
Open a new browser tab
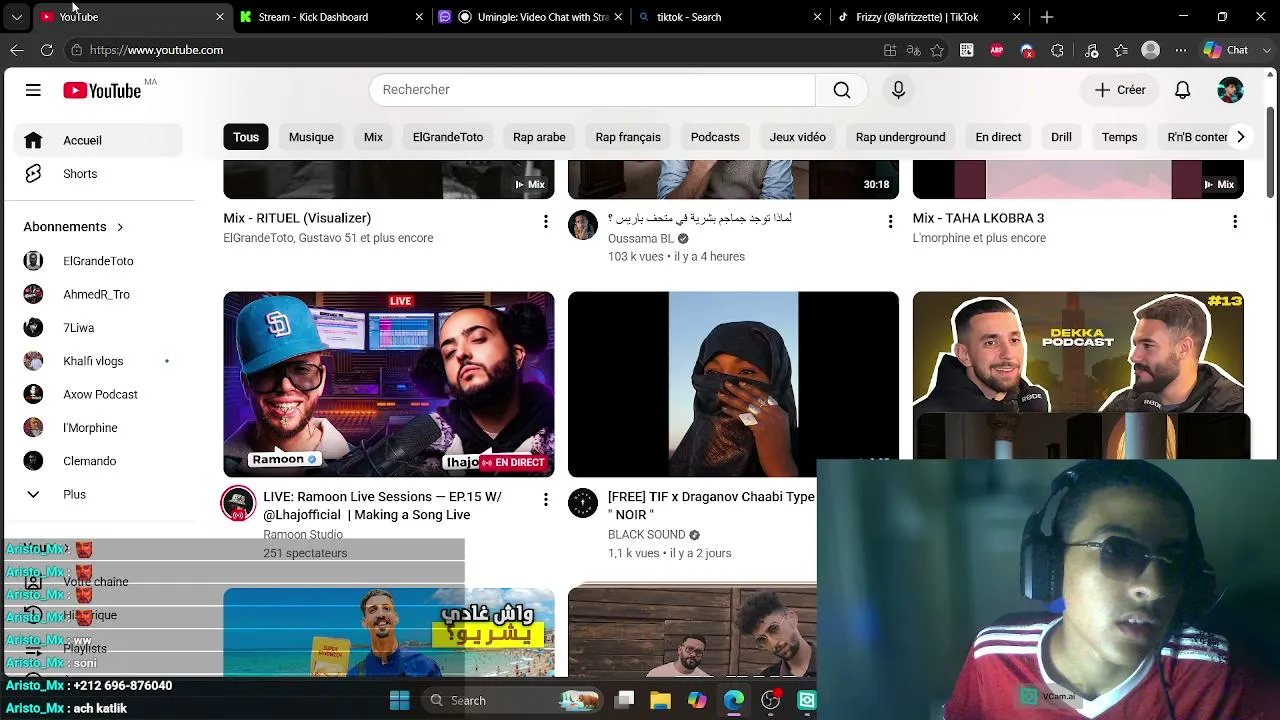click(1046, 17)
